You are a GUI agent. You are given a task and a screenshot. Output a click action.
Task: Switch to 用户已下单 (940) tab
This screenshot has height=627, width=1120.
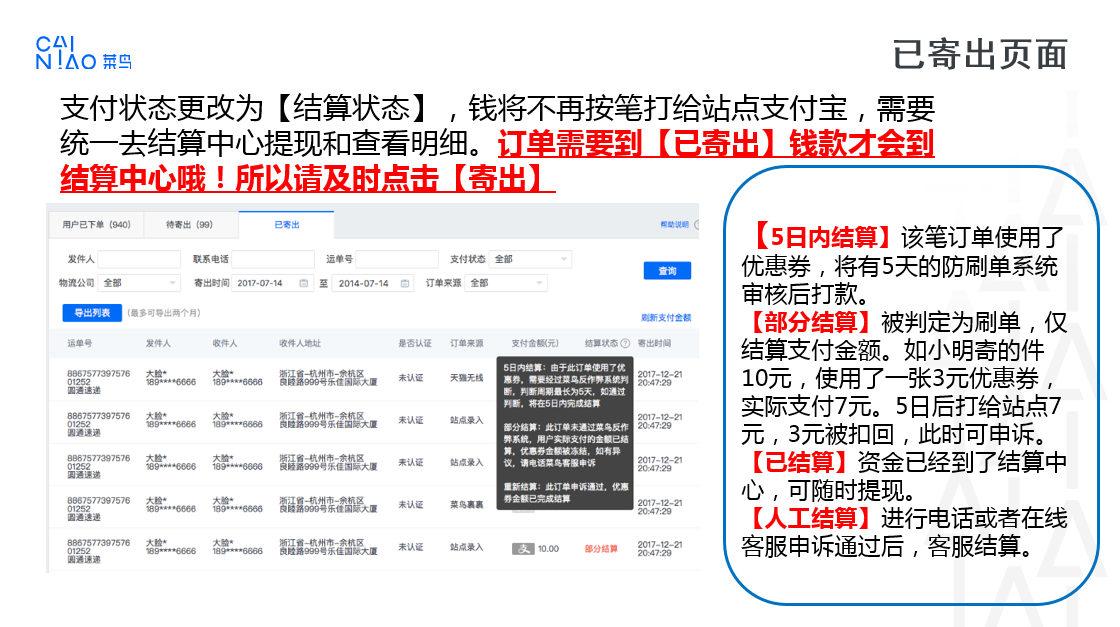(96, 225)
